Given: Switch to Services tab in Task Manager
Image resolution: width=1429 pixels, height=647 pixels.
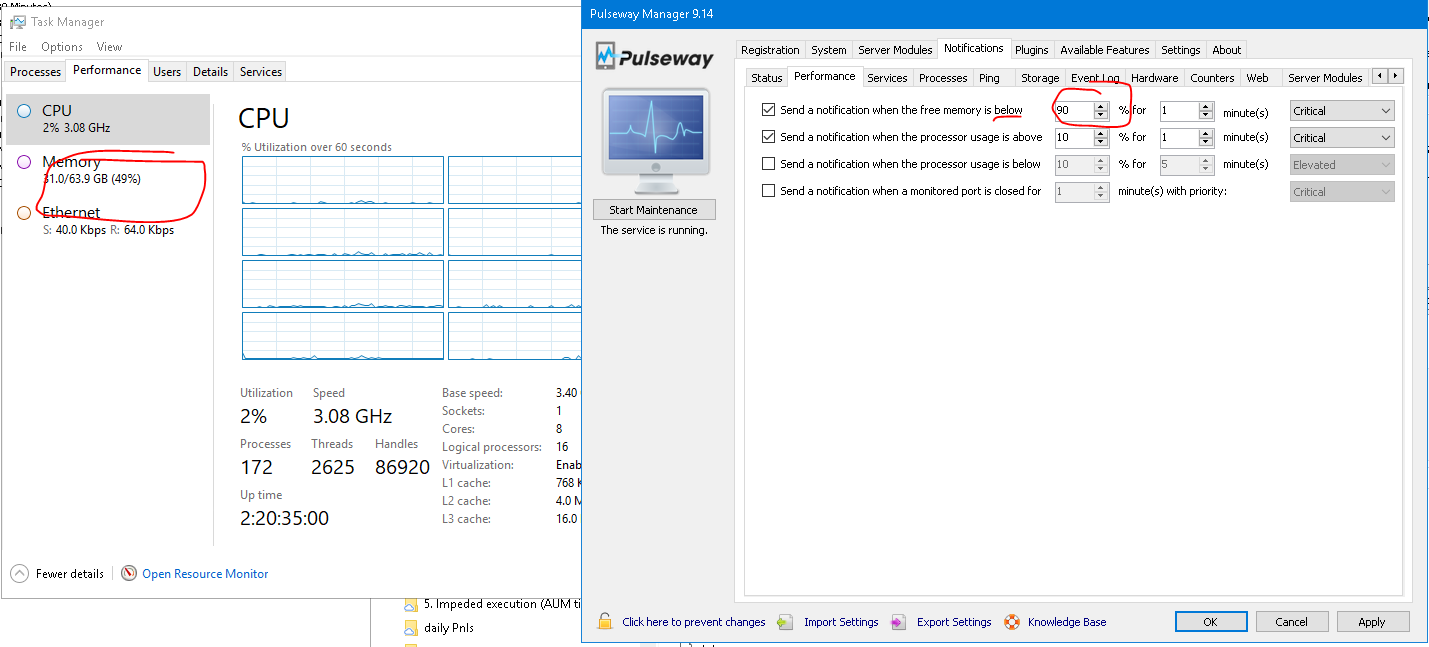Looking at the screenshot, I should tap(261, 72).
